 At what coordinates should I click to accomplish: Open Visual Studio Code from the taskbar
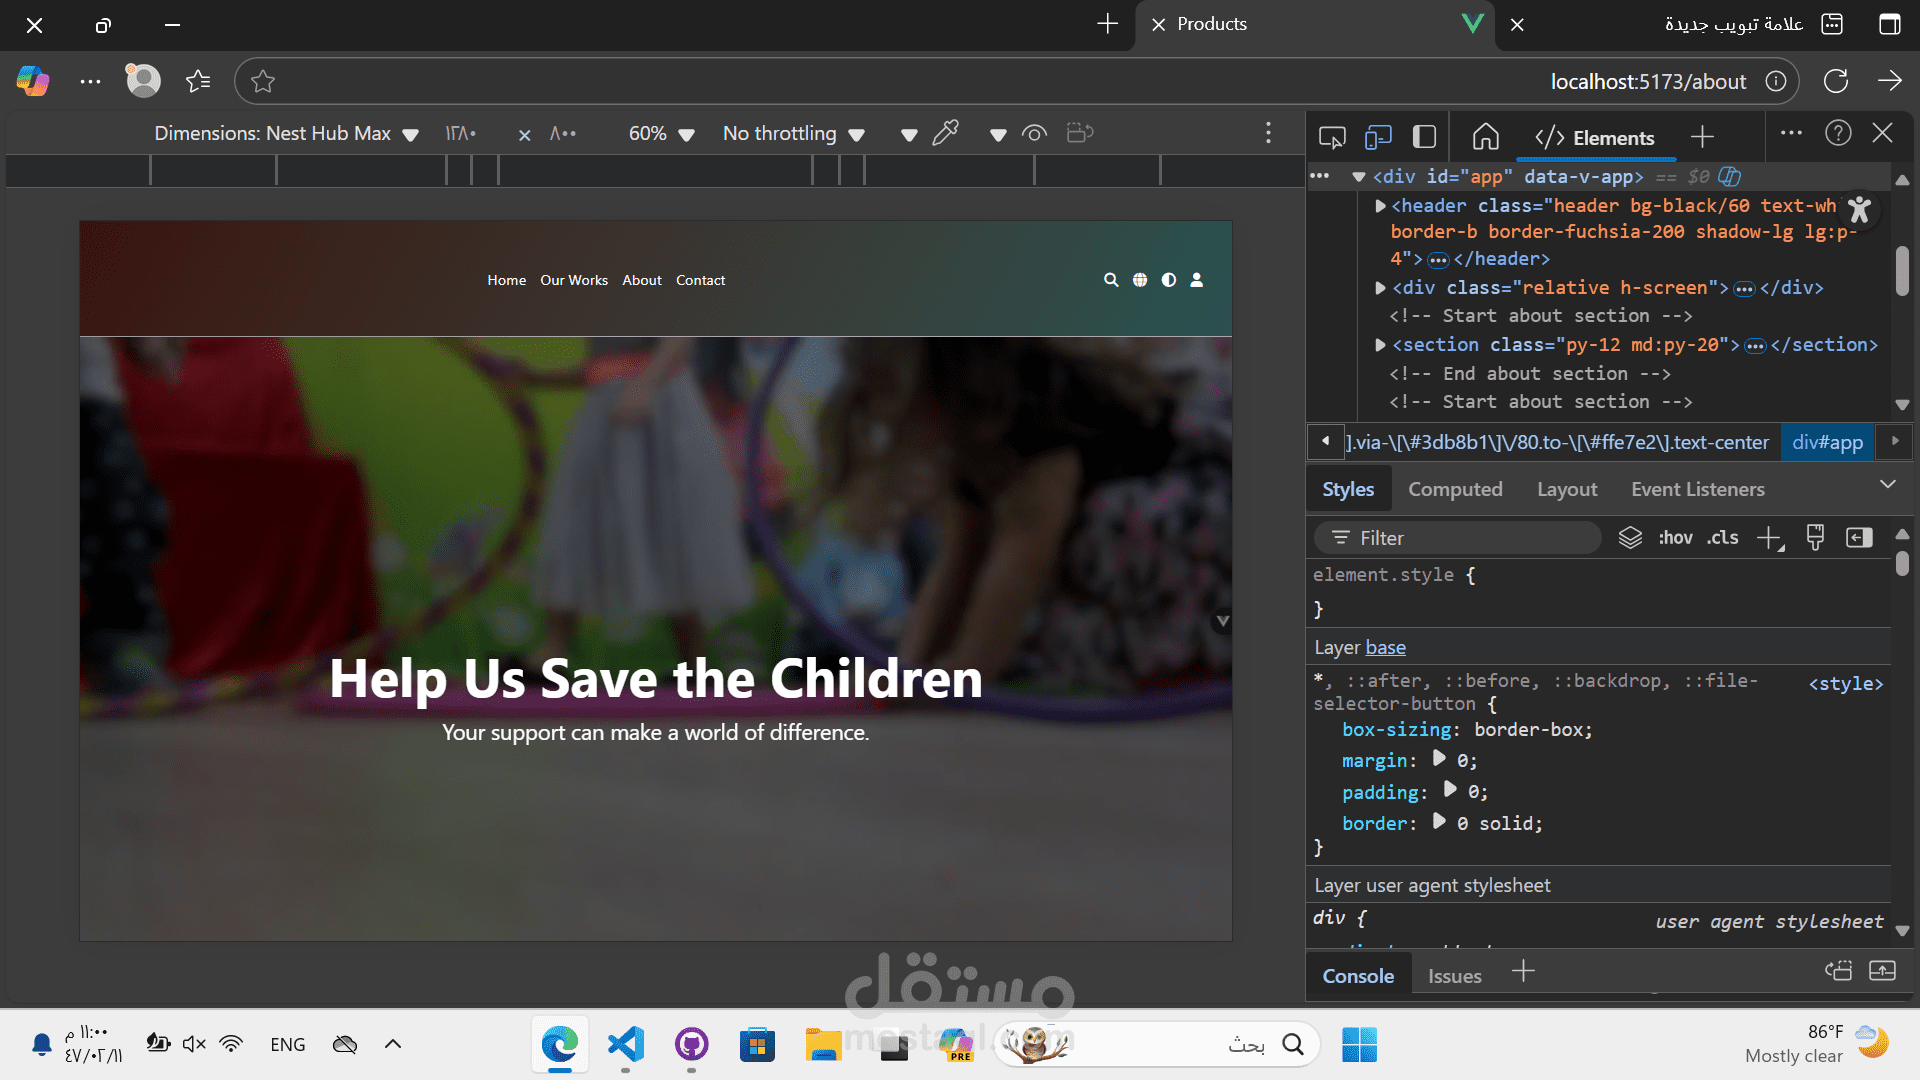[626, 1045]
